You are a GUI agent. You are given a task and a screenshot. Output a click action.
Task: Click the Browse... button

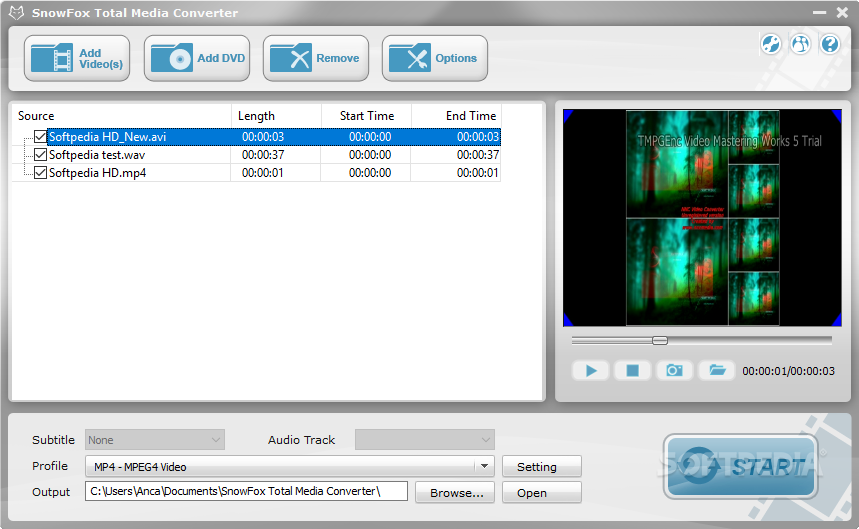tap(455, 493)
